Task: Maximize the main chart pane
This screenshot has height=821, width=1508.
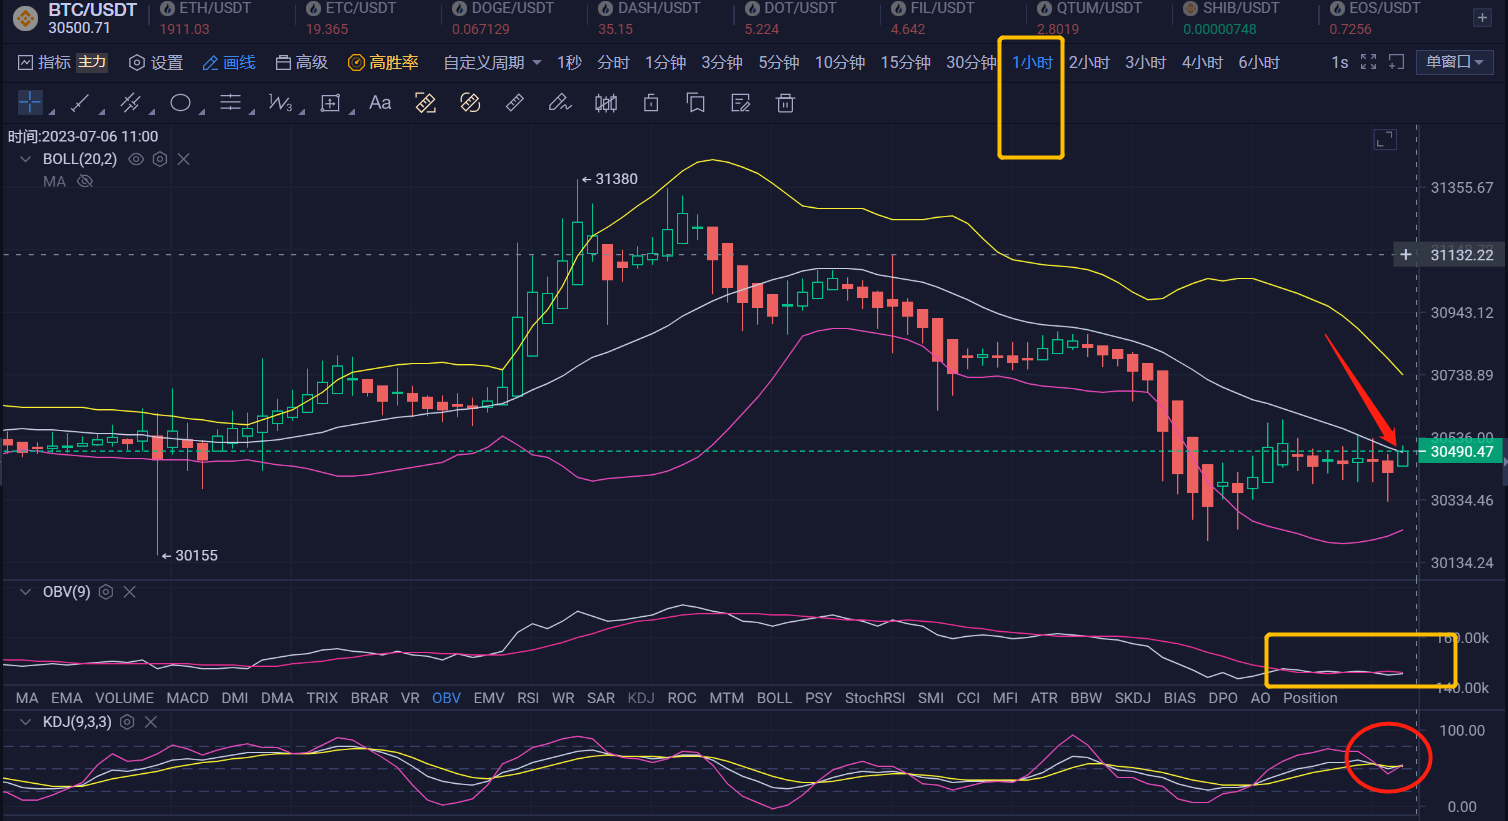Action: [1385, 140]
